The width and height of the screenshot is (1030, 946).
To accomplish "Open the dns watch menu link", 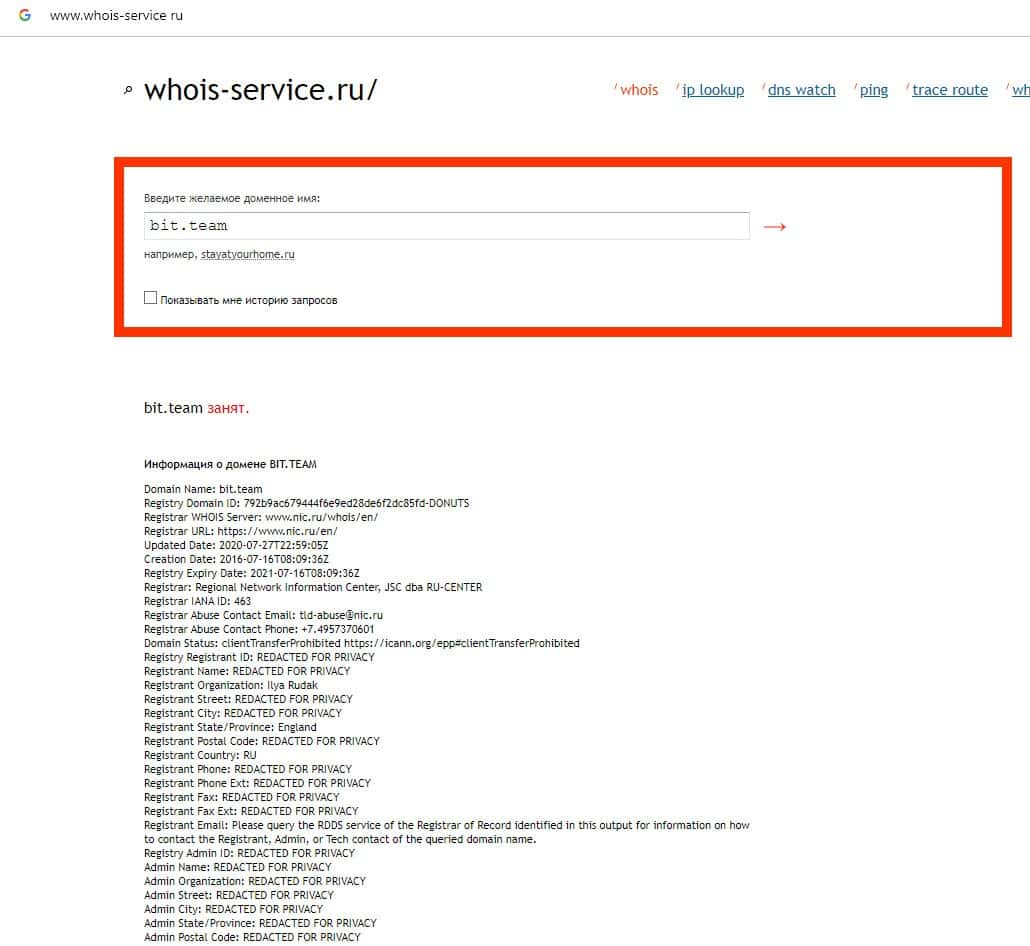I will [x=801, y=90].
